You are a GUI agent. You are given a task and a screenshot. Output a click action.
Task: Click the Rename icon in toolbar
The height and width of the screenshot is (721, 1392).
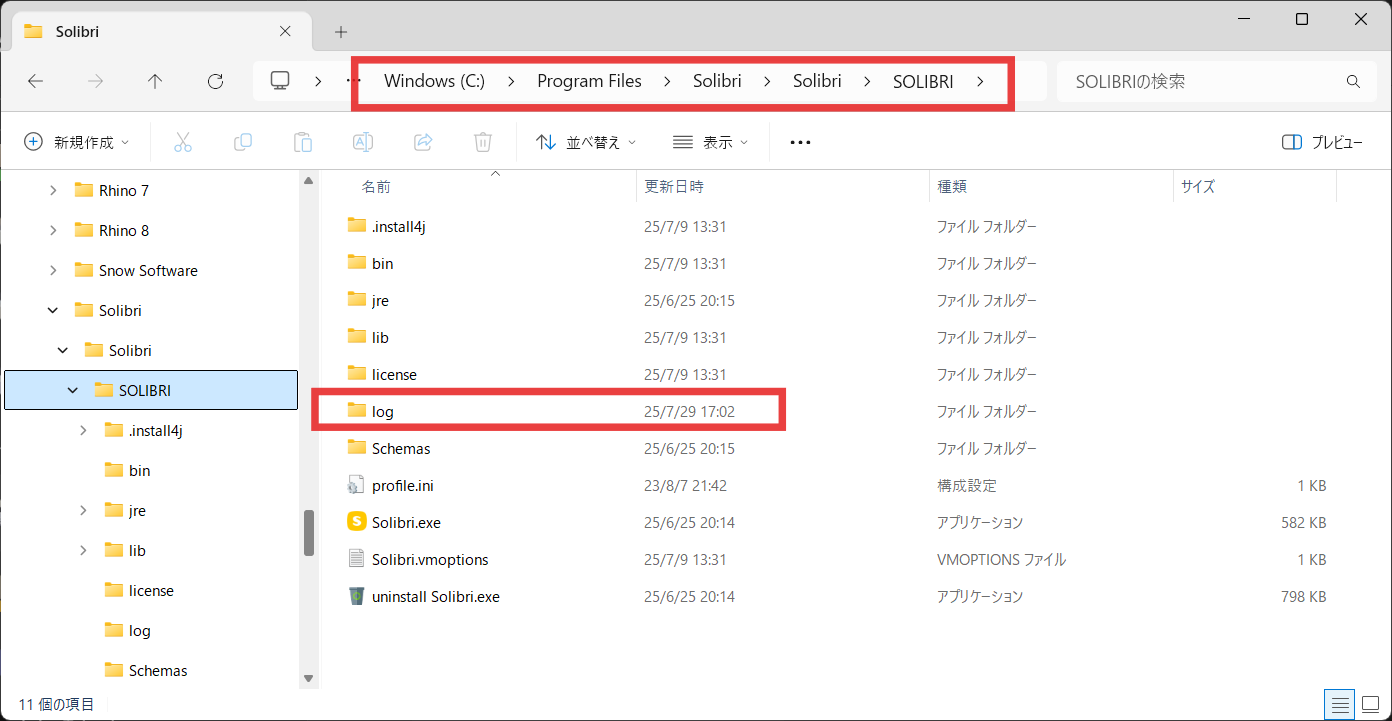coord(363,142)
